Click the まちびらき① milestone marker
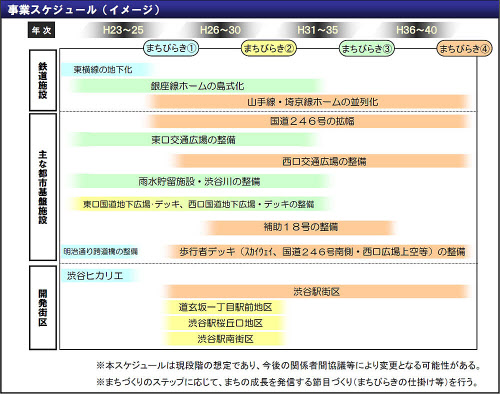 (171, 48)
